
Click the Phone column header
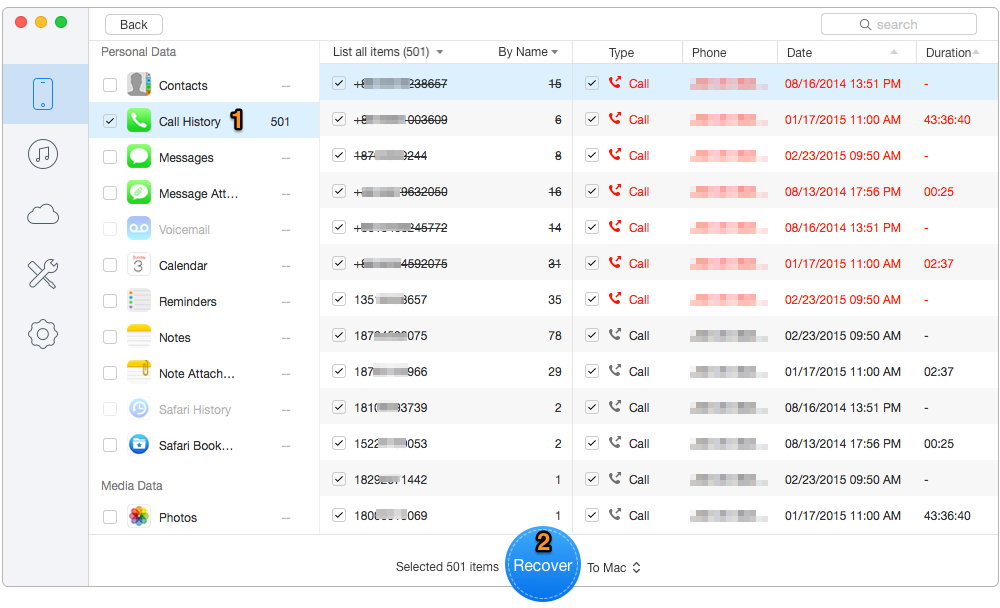pyautogui.click(x=709, y=52)
